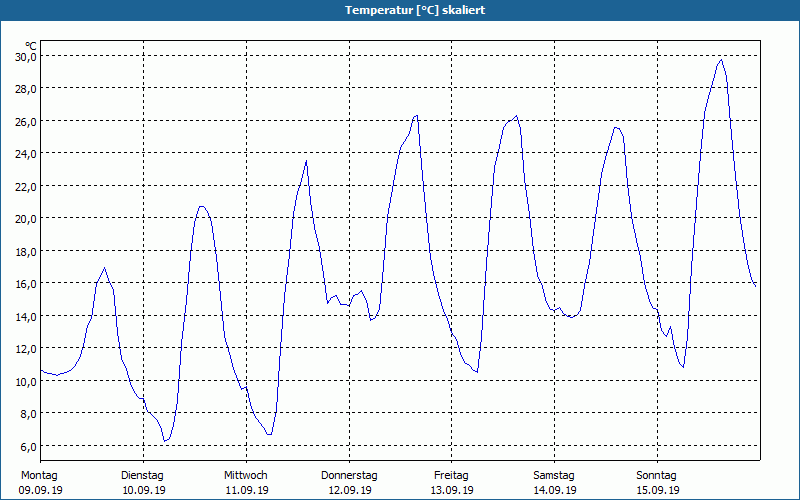Click the Donnerstag day label
Viewport: 800px width, 500px height.
coord(349,476)
